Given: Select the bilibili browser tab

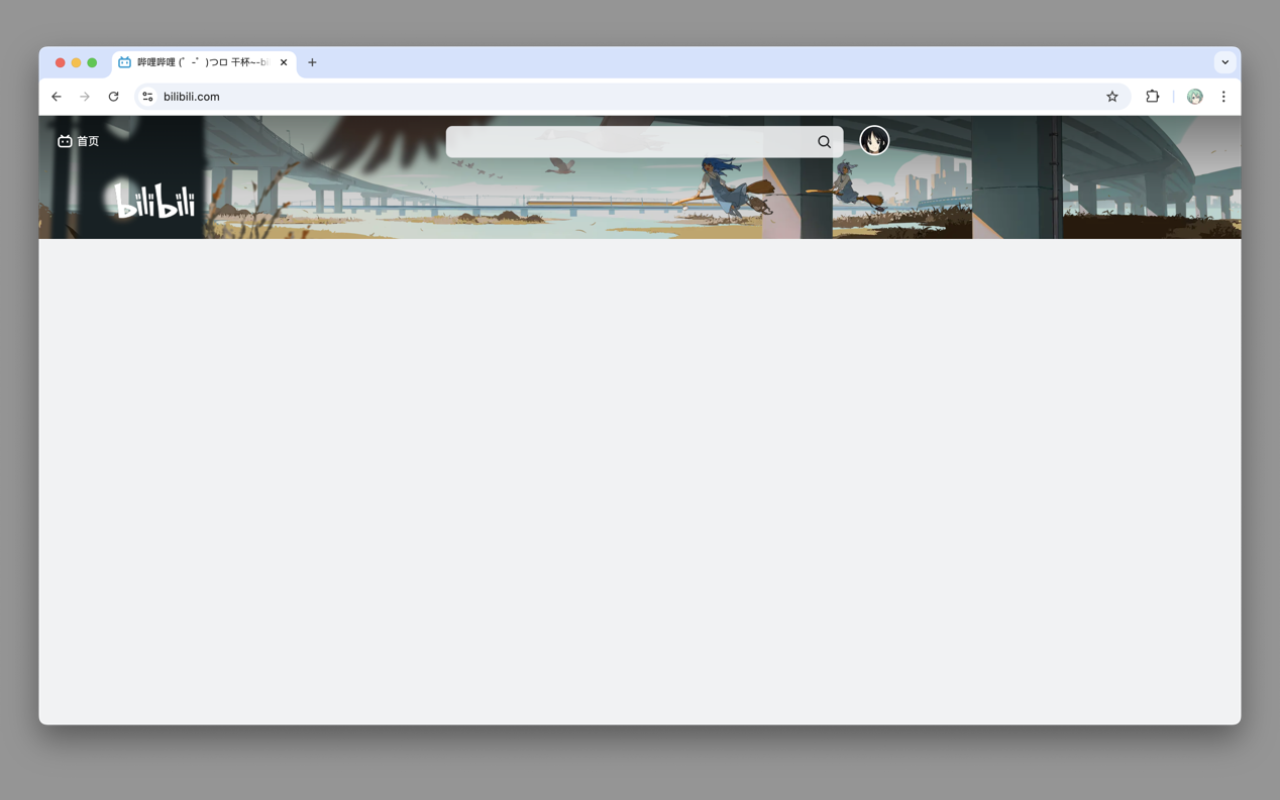Looking at the screenshot, I should coord(203,62).
